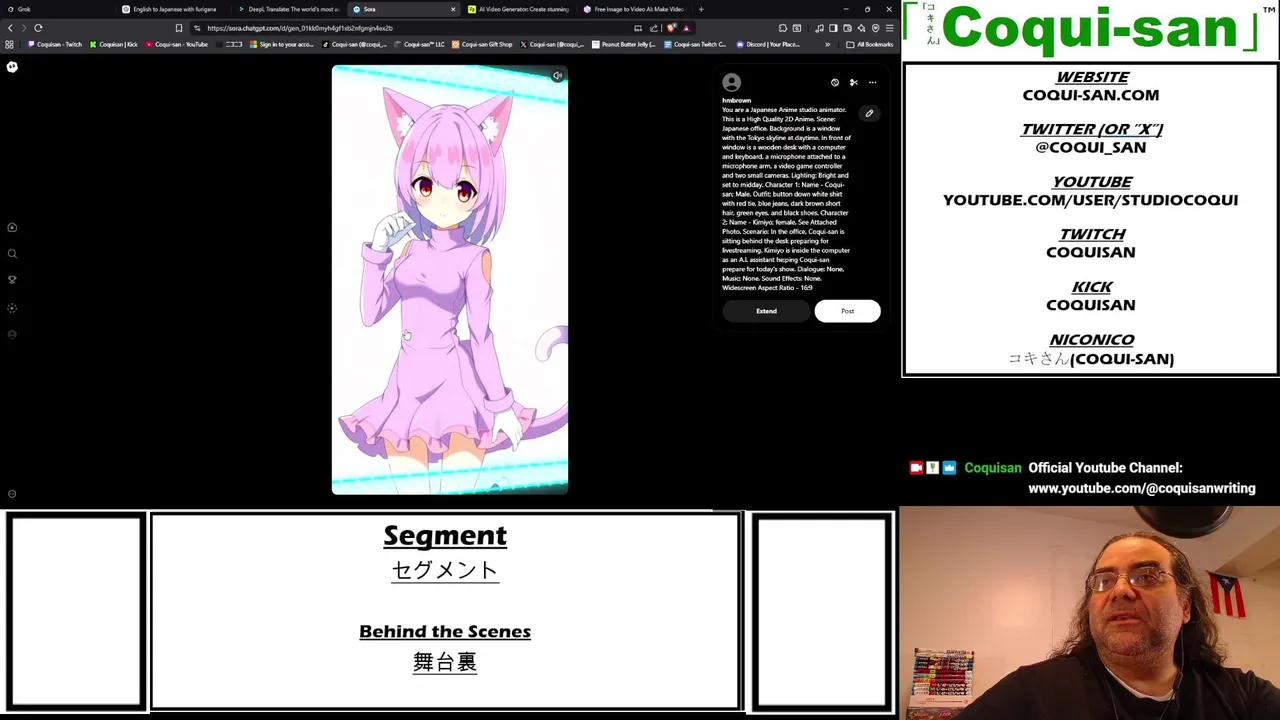Open a new browser tab
This screenshot has height=720, width=1280.
(x=701, y=9)
